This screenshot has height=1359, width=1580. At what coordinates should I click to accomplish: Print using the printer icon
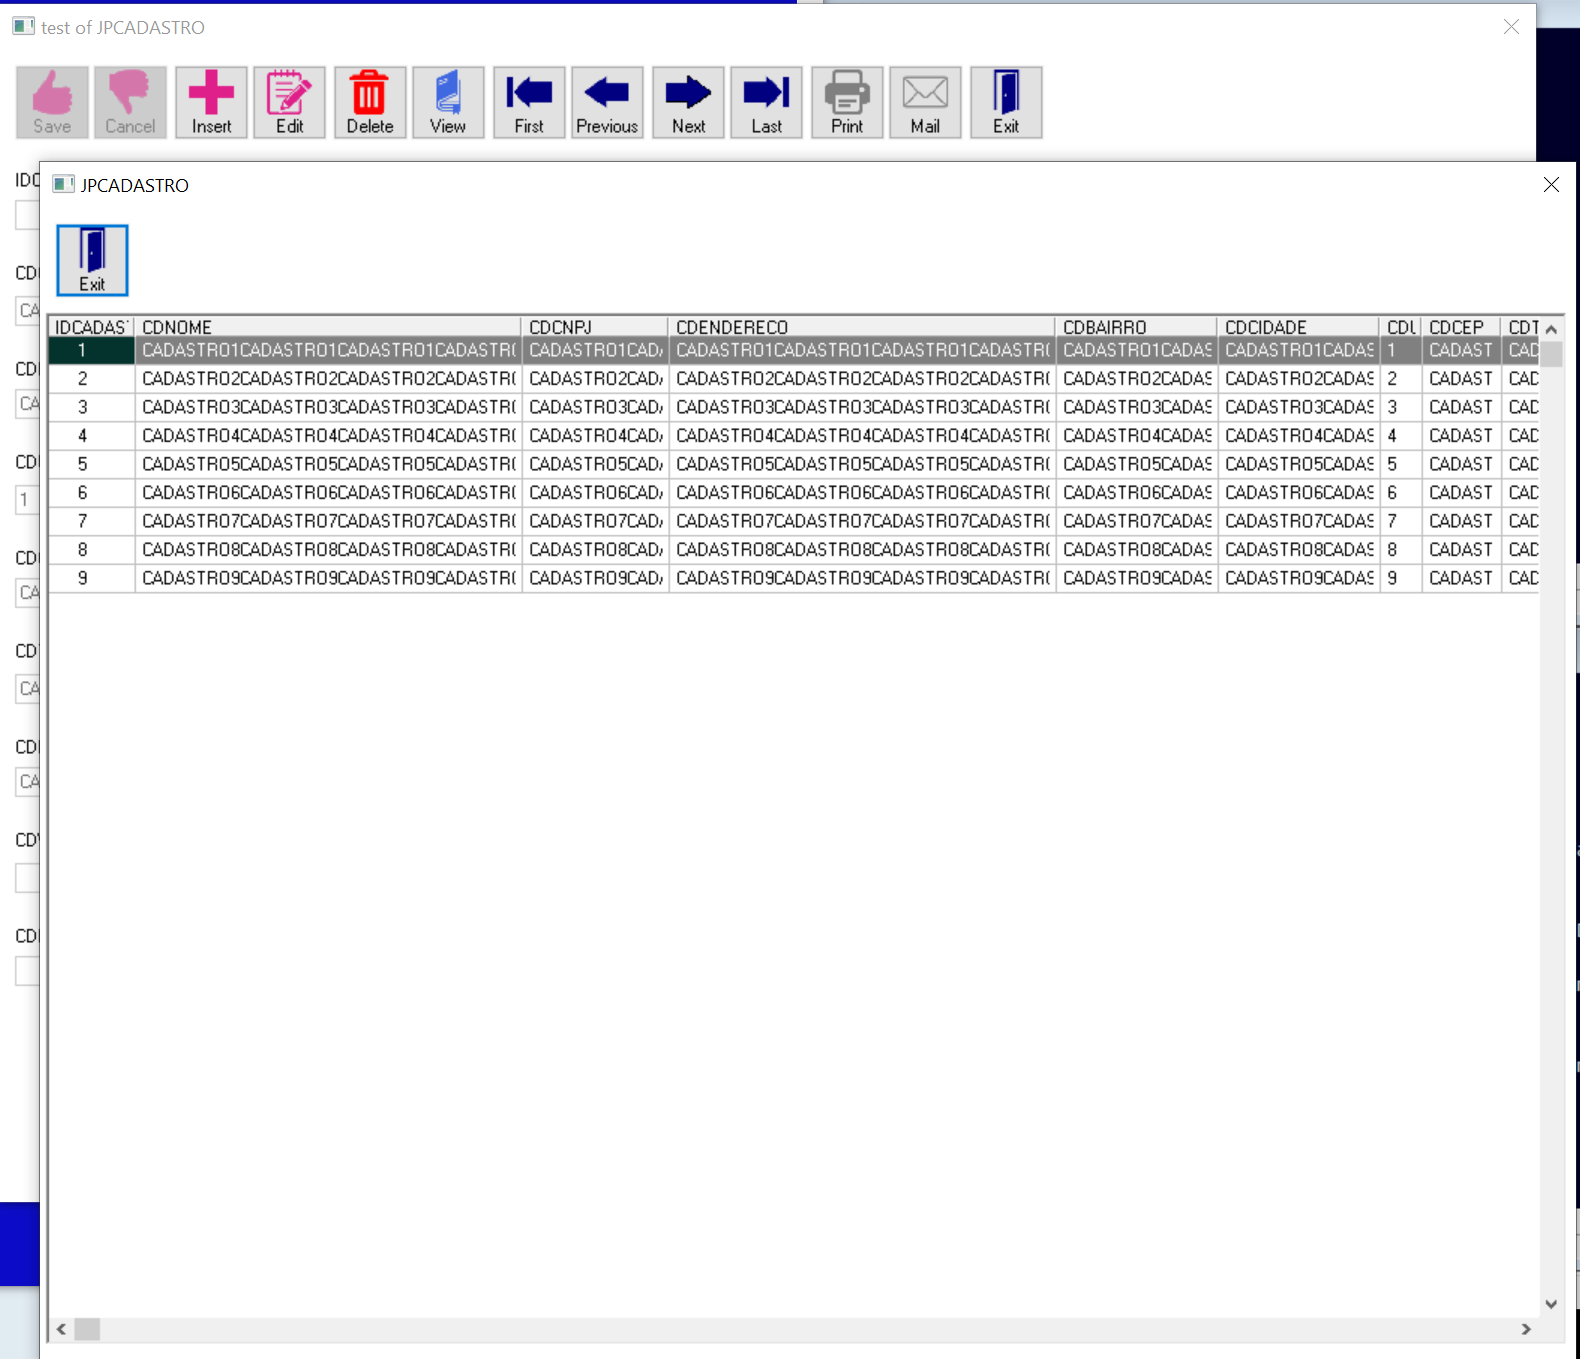[847, 102]
